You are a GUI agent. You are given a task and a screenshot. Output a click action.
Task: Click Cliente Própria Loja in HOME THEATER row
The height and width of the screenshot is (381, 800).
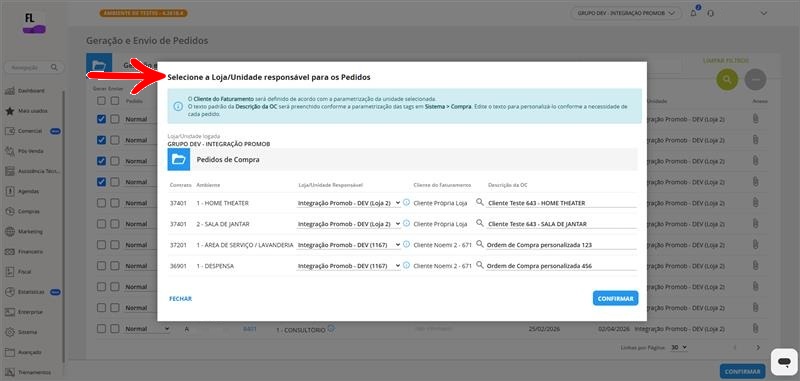coord(440,203)
